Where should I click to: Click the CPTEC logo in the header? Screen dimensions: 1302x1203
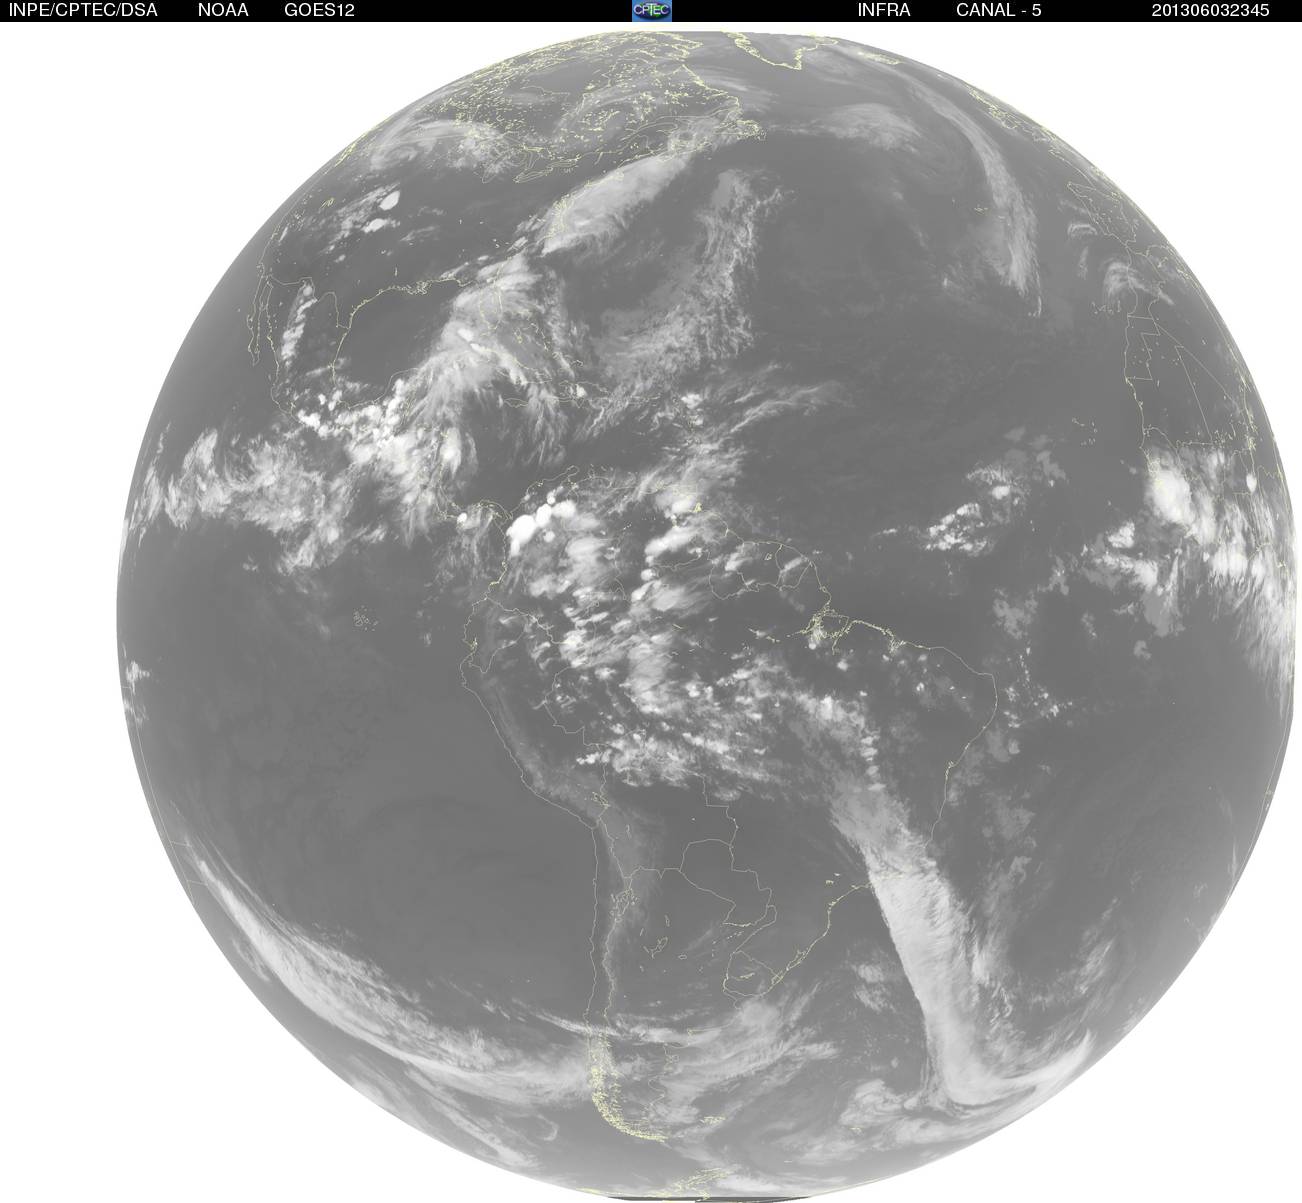point(652,10)
